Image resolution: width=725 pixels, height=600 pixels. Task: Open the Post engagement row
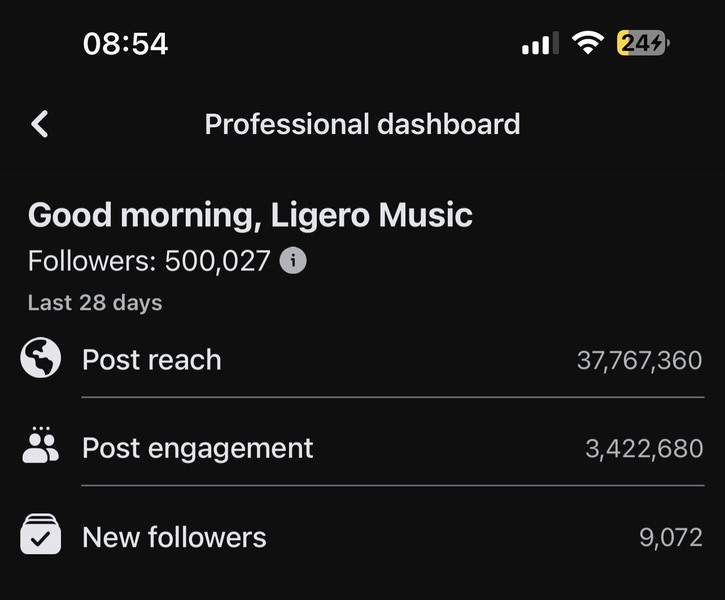pos(362,447)
